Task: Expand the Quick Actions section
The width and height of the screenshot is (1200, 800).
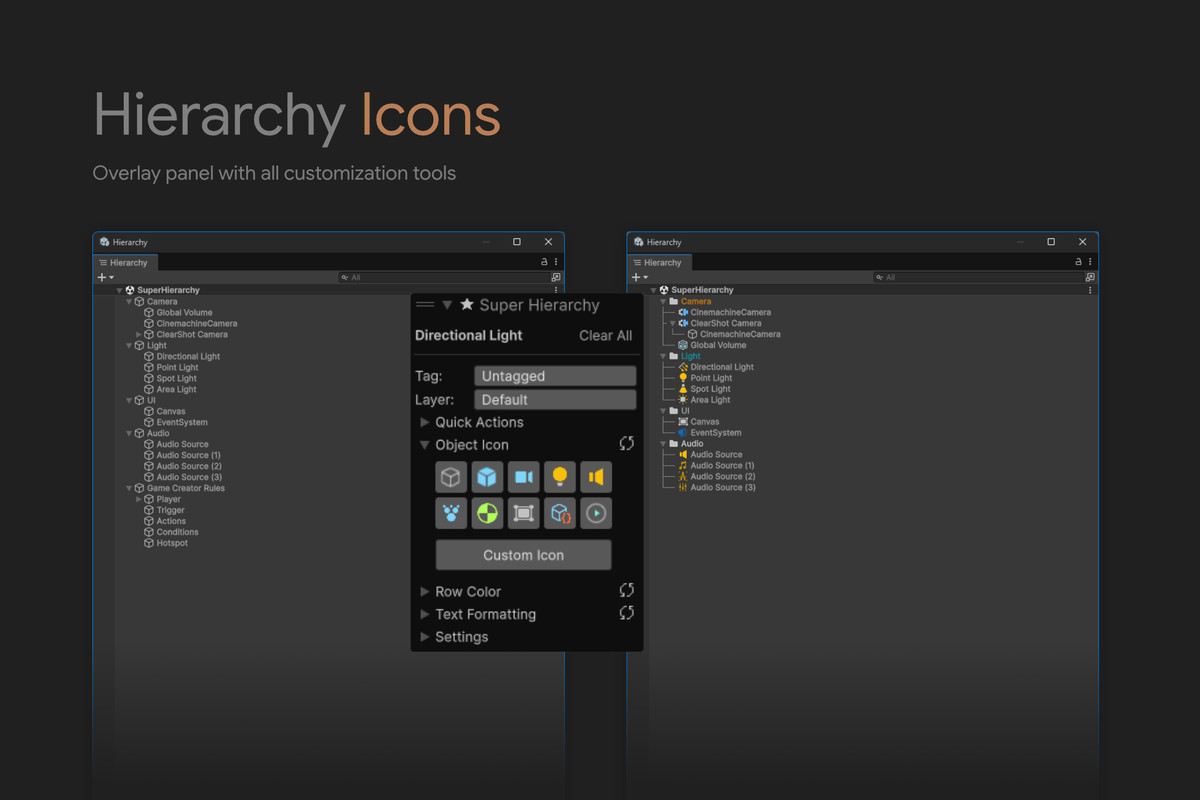Action: click(x=425, y=422)
